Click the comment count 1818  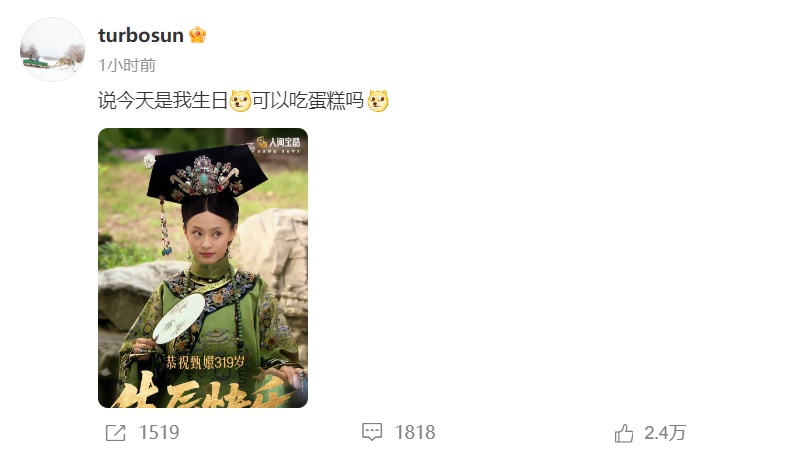[x=415, y=433]
